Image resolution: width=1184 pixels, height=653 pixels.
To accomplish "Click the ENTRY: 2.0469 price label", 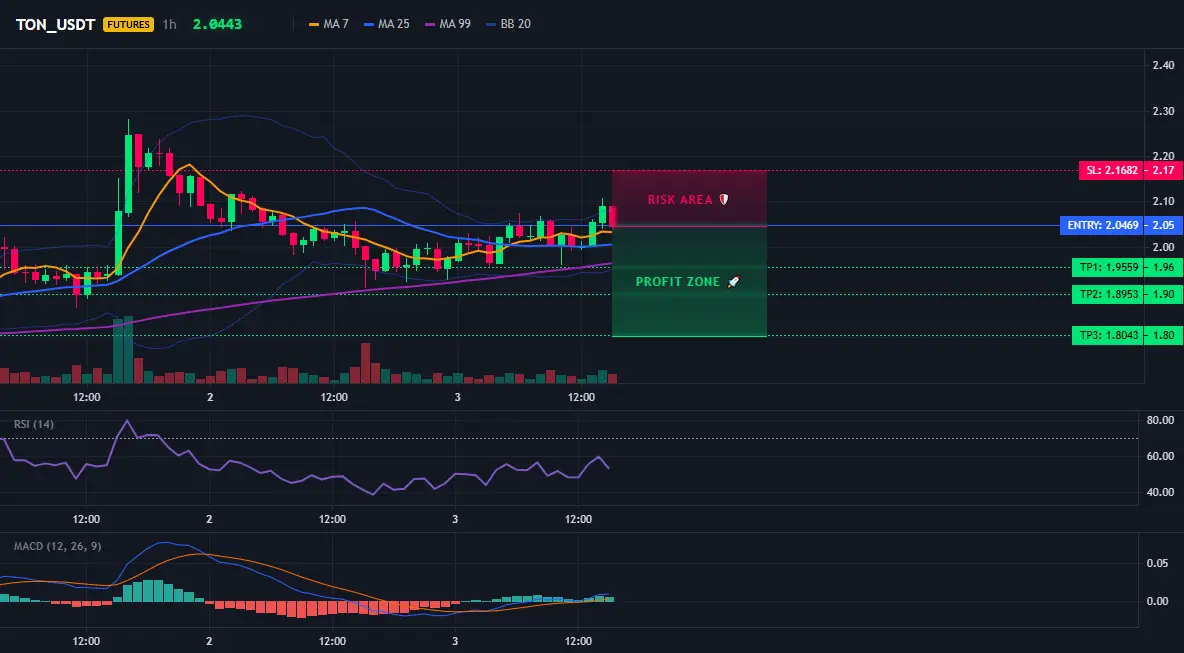I will 1102,225.
